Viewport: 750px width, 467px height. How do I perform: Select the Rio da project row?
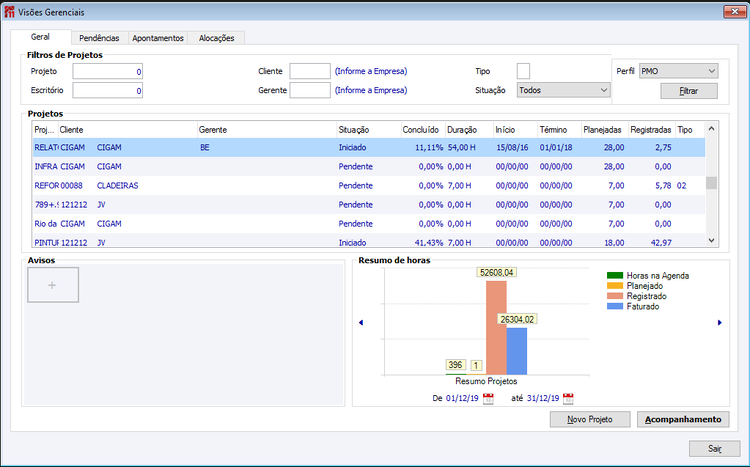[369, 224]
